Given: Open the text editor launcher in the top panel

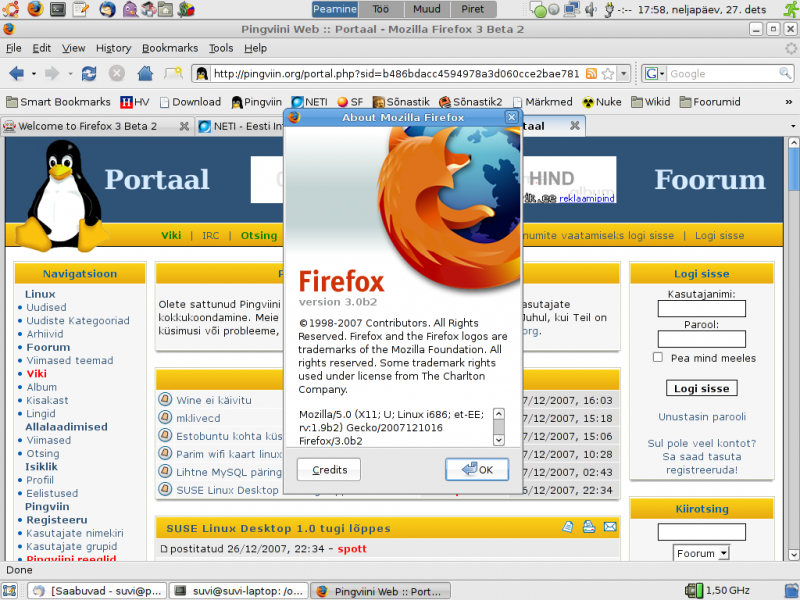Looking at the screenshot, I should point(81,9).
